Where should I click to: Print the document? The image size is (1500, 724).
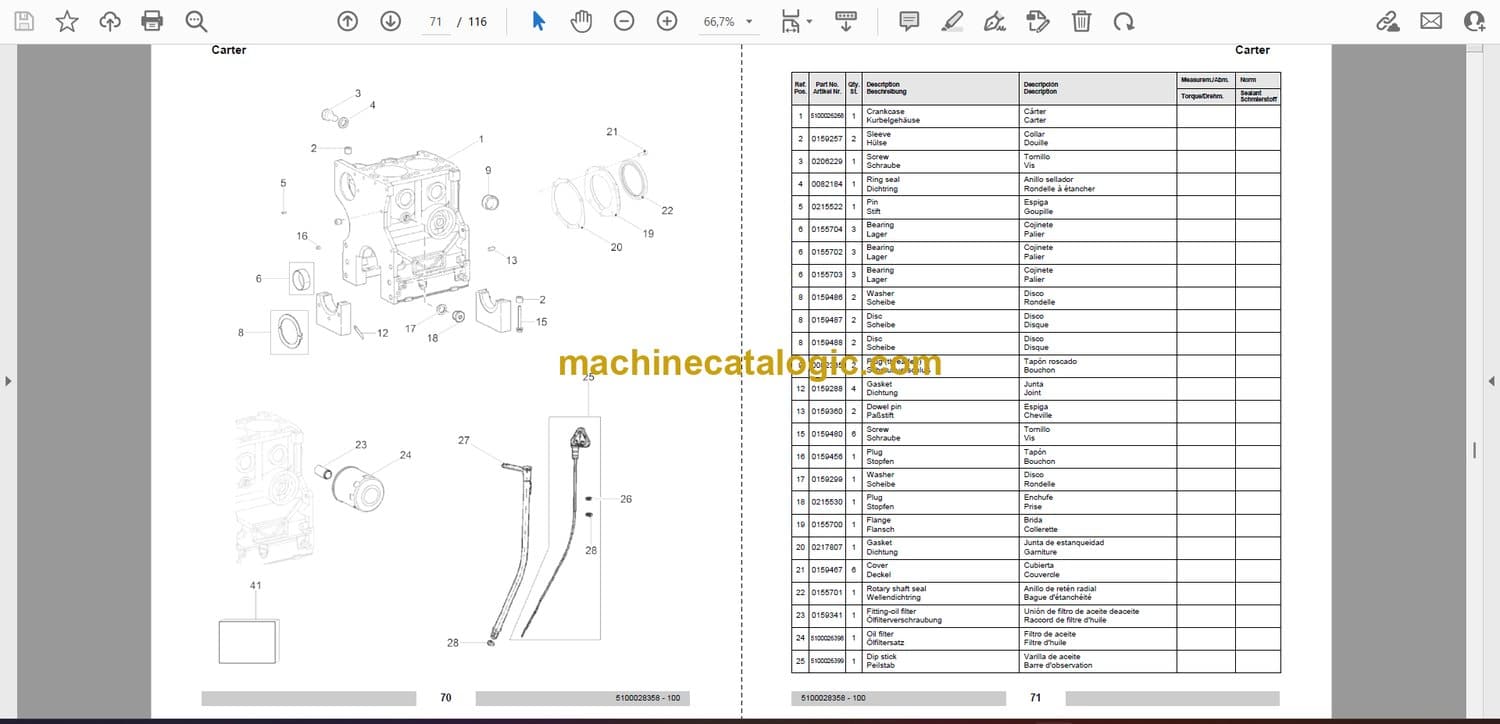point(152,21)
